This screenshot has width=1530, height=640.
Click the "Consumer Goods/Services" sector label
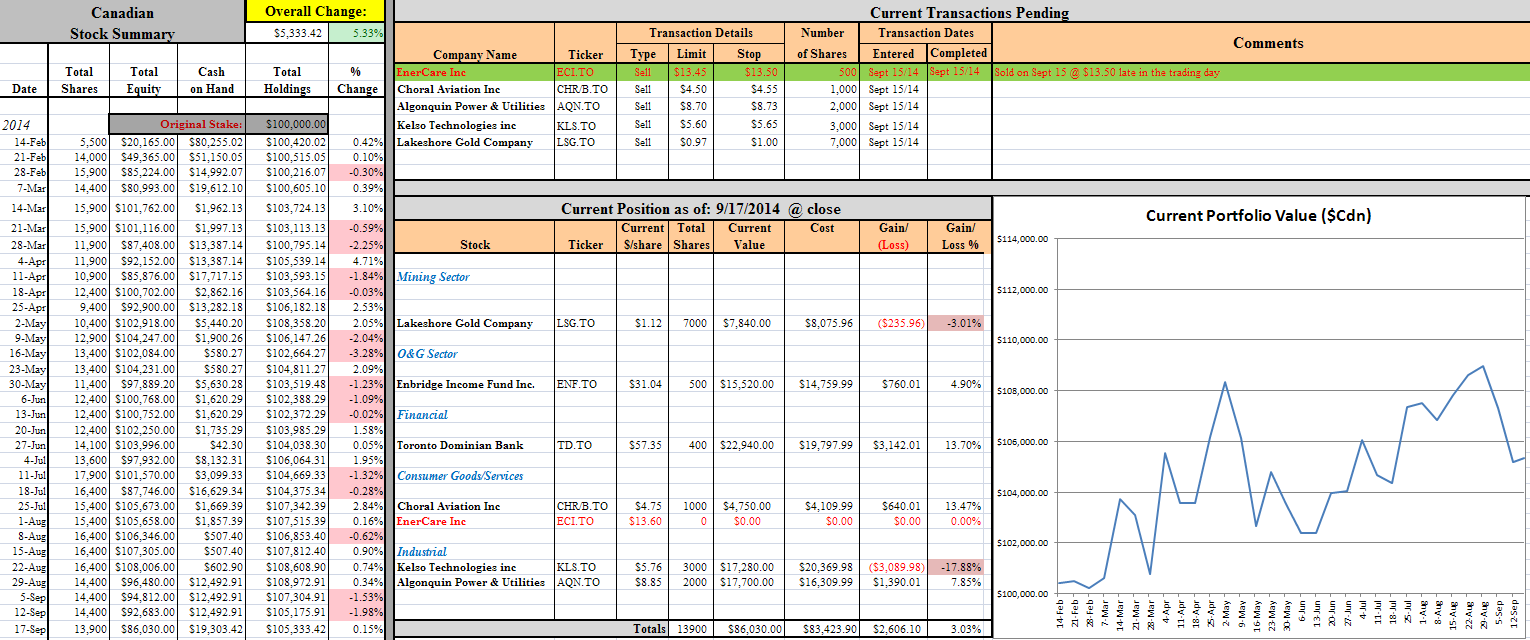coord(460,476)
